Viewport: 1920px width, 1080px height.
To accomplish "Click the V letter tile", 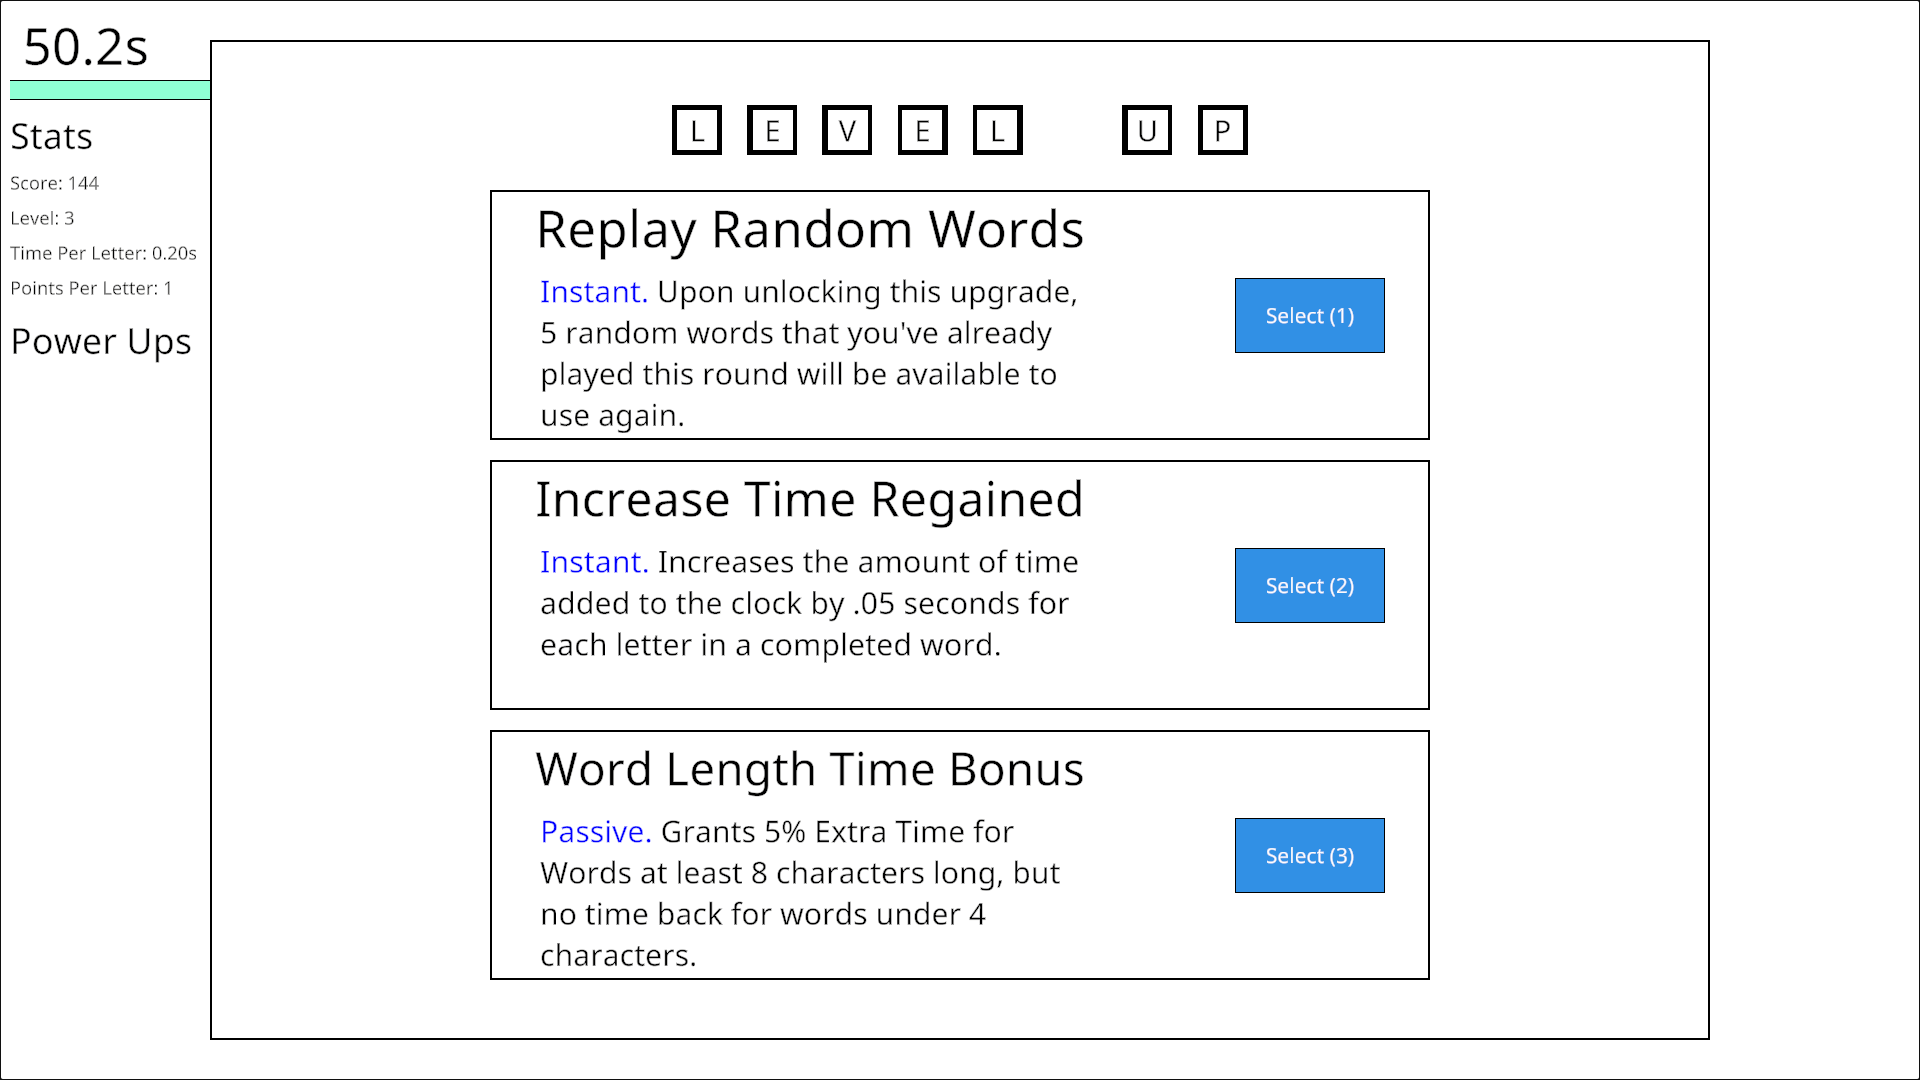I will click(x=847, y=131).
